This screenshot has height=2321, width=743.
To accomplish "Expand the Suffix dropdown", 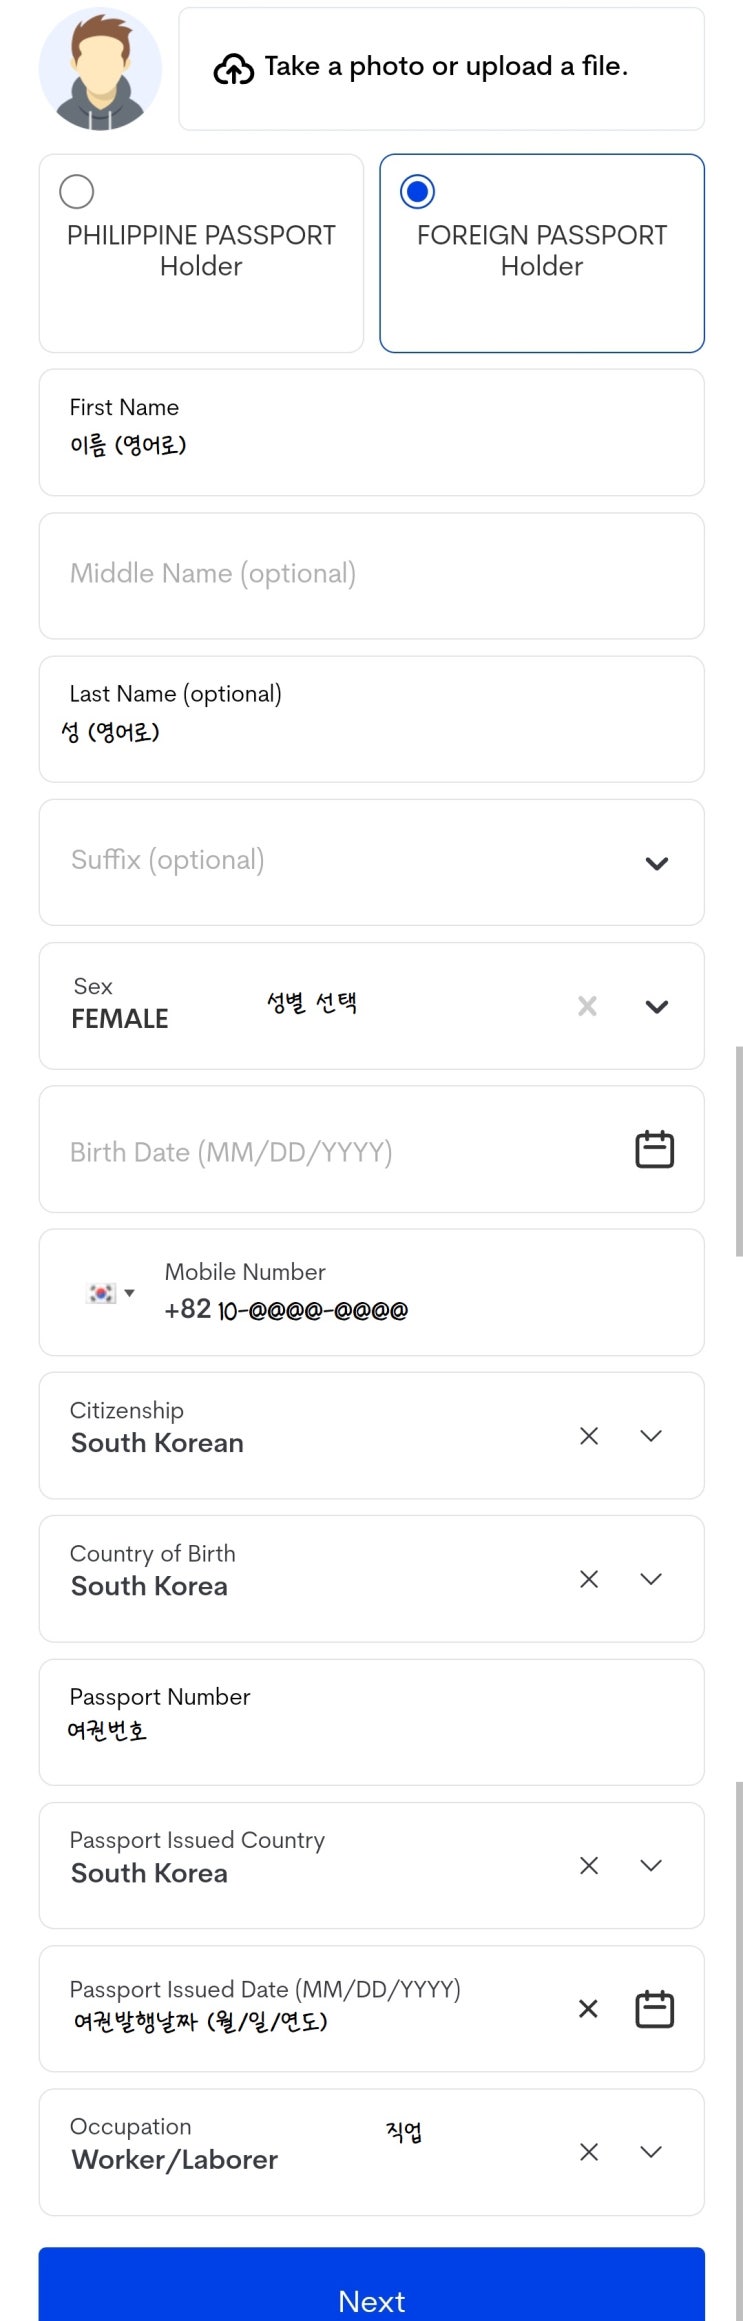I will coord(656,863).
